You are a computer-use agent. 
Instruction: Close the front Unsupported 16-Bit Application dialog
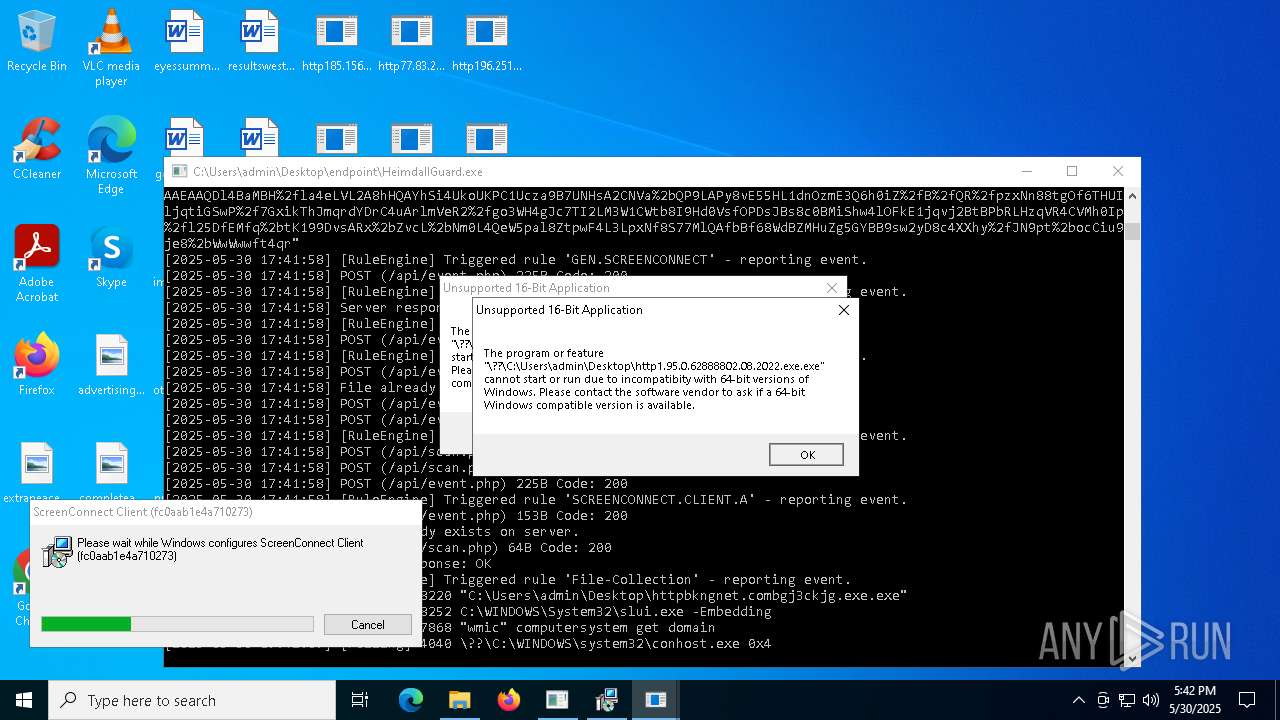[x=843, y=310]
